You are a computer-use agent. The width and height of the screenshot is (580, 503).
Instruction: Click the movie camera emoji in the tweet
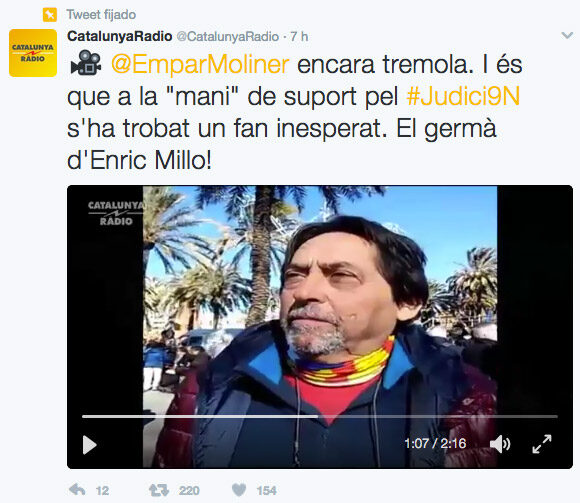tap(86, 63)
